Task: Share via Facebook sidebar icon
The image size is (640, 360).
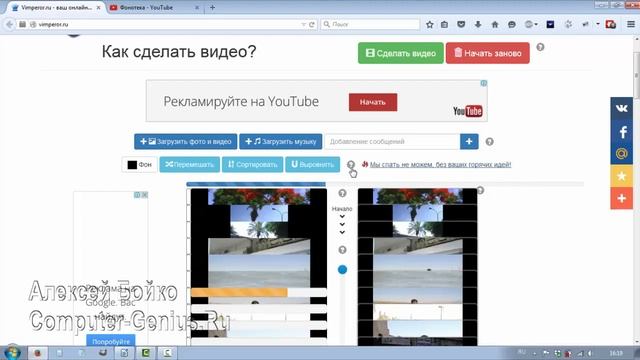Action: point(622,131)
